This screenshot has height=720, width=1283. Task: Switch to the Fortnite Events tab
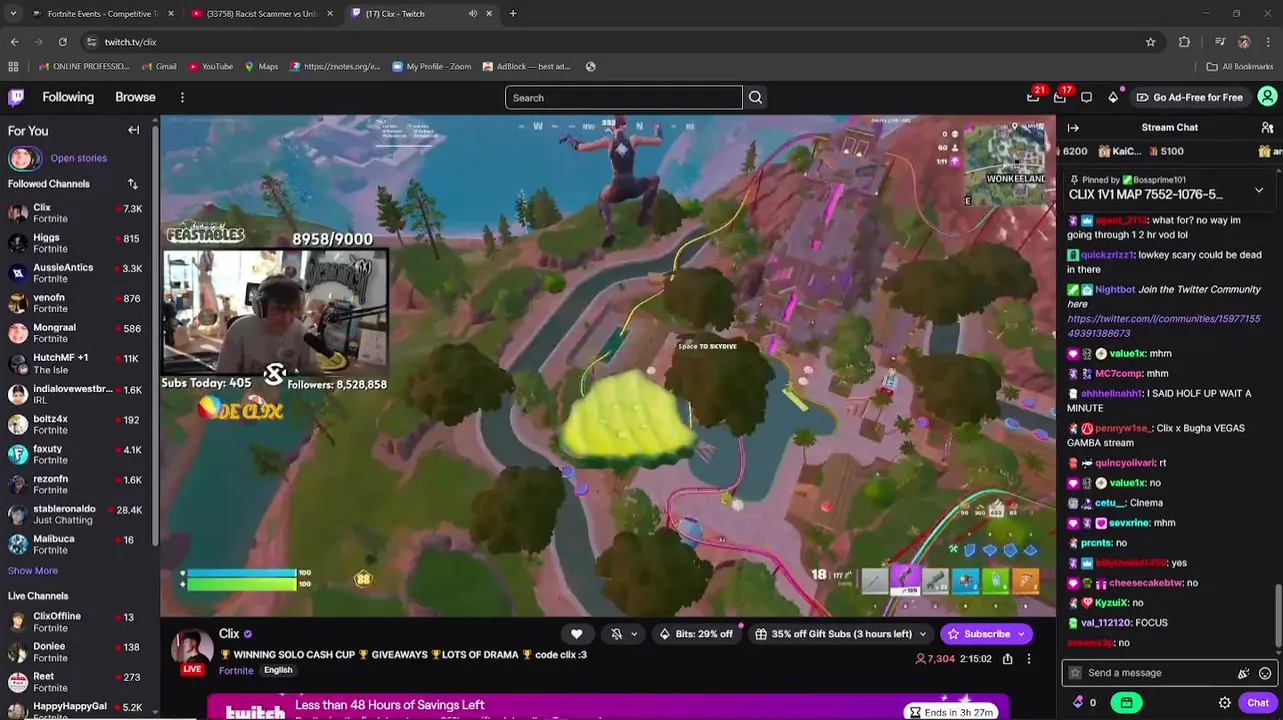102,13
